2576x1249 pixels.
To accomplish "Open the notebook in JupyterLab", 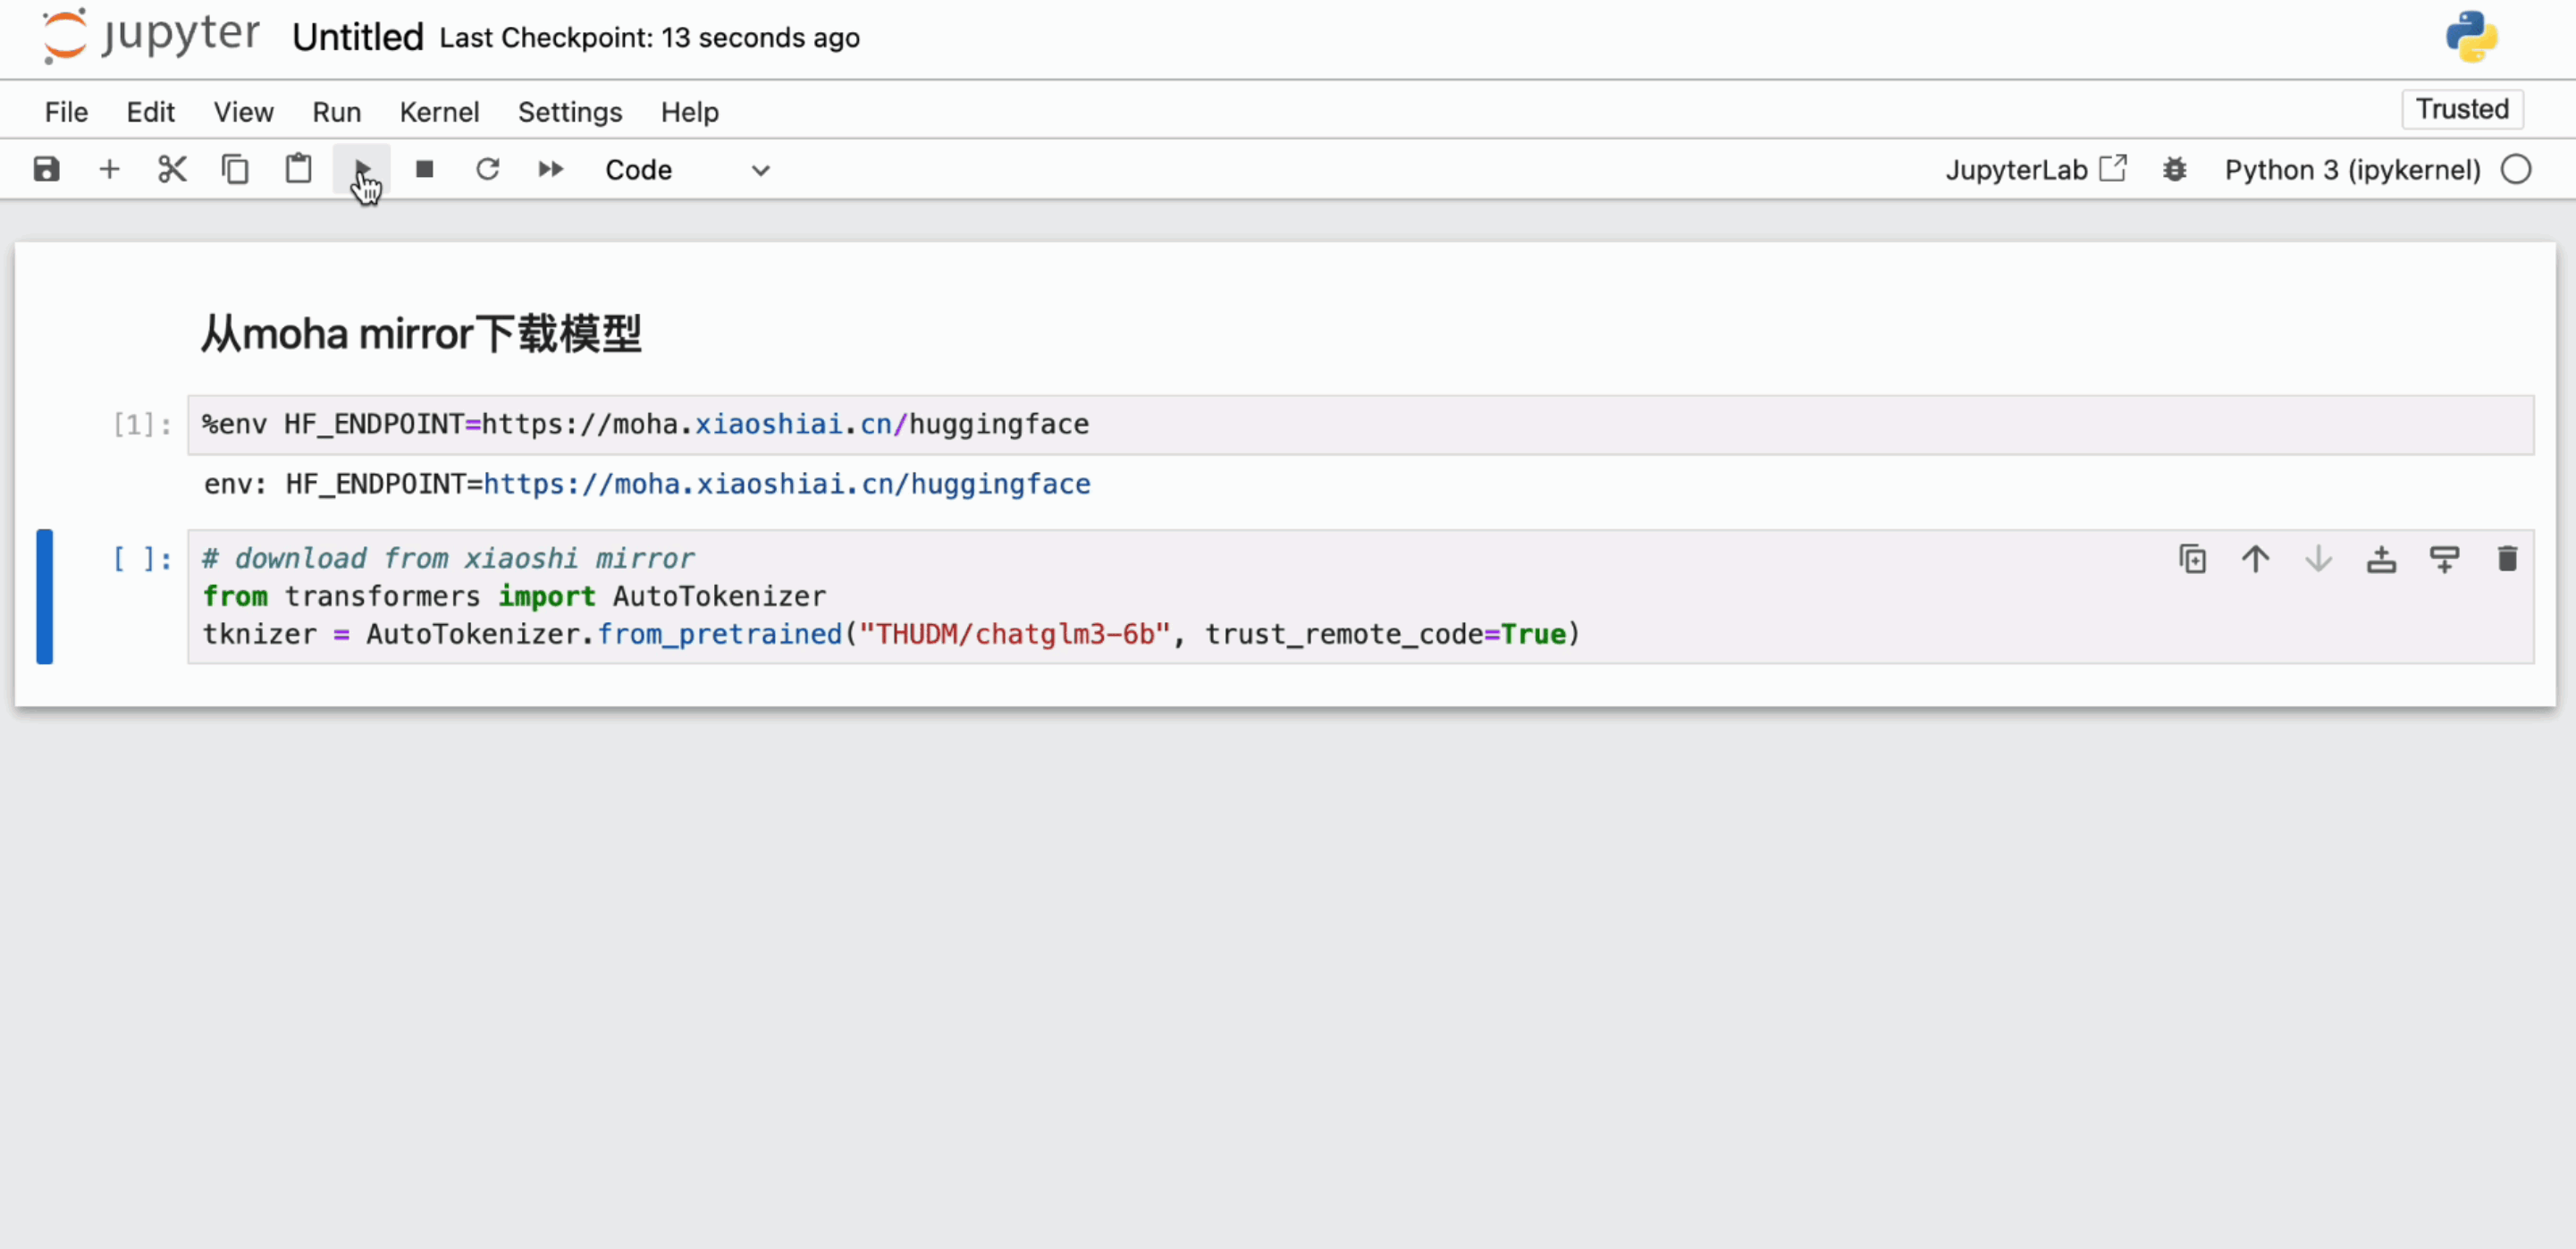I will (x=2035, y=169).
